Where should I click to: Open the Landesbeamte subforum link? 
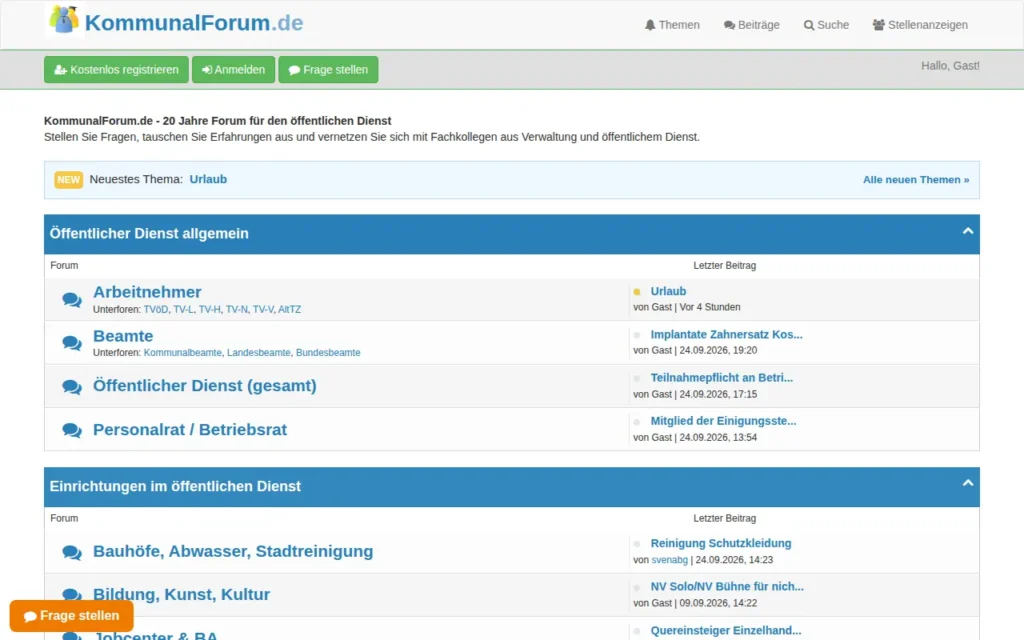[259, 353]
